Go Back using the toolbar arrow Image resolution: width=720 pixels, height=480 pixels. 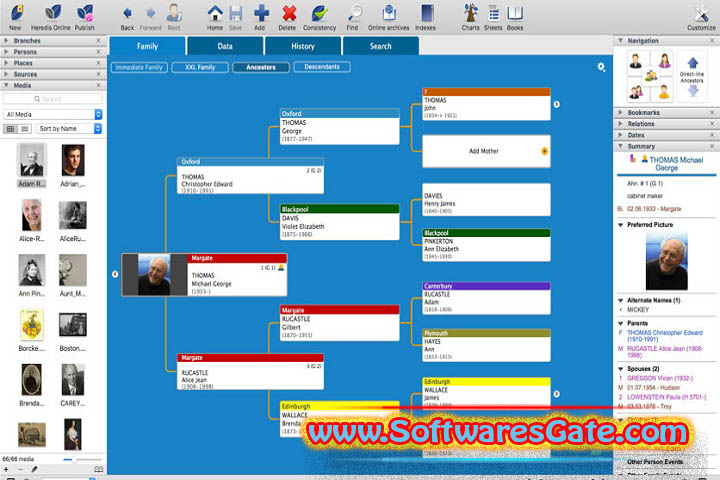click(127, 13)
